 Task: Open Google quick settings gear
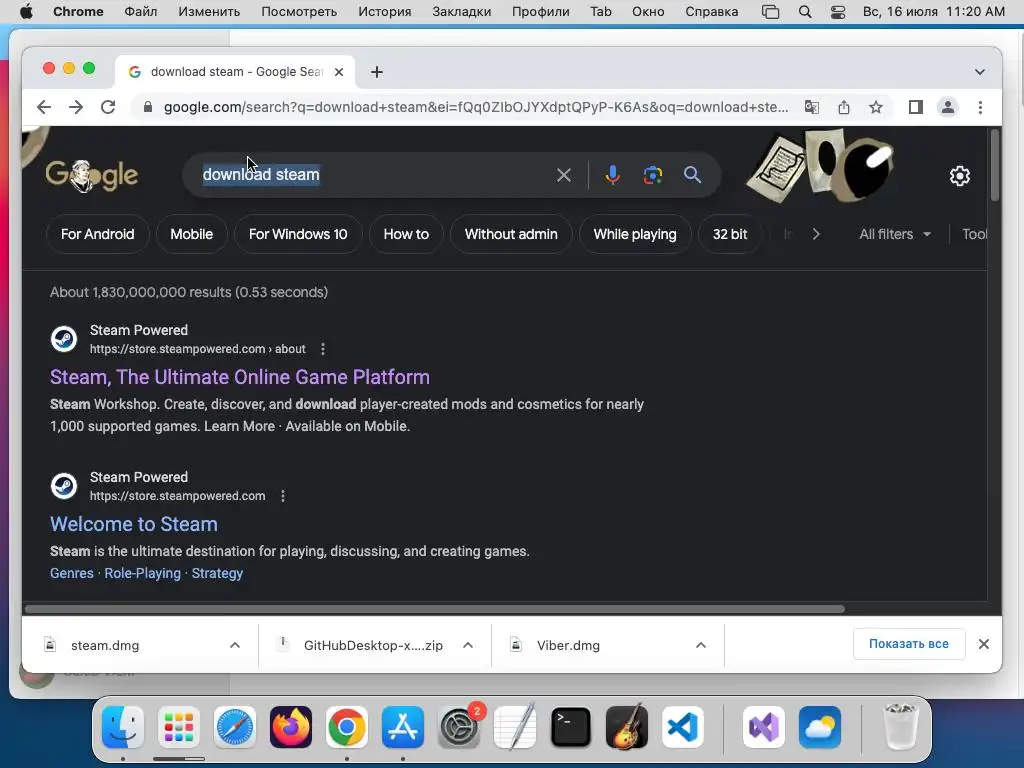click(959, 176)
